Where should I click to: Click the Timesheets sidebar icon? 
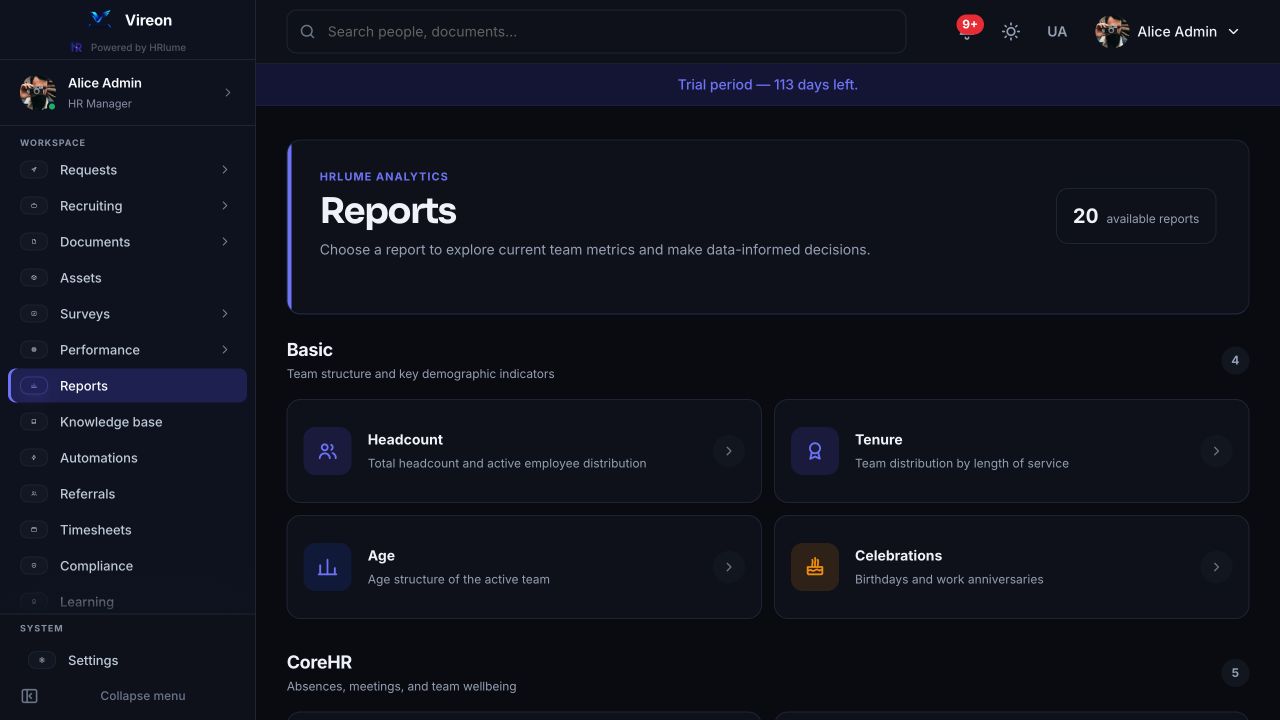point(34,530)
